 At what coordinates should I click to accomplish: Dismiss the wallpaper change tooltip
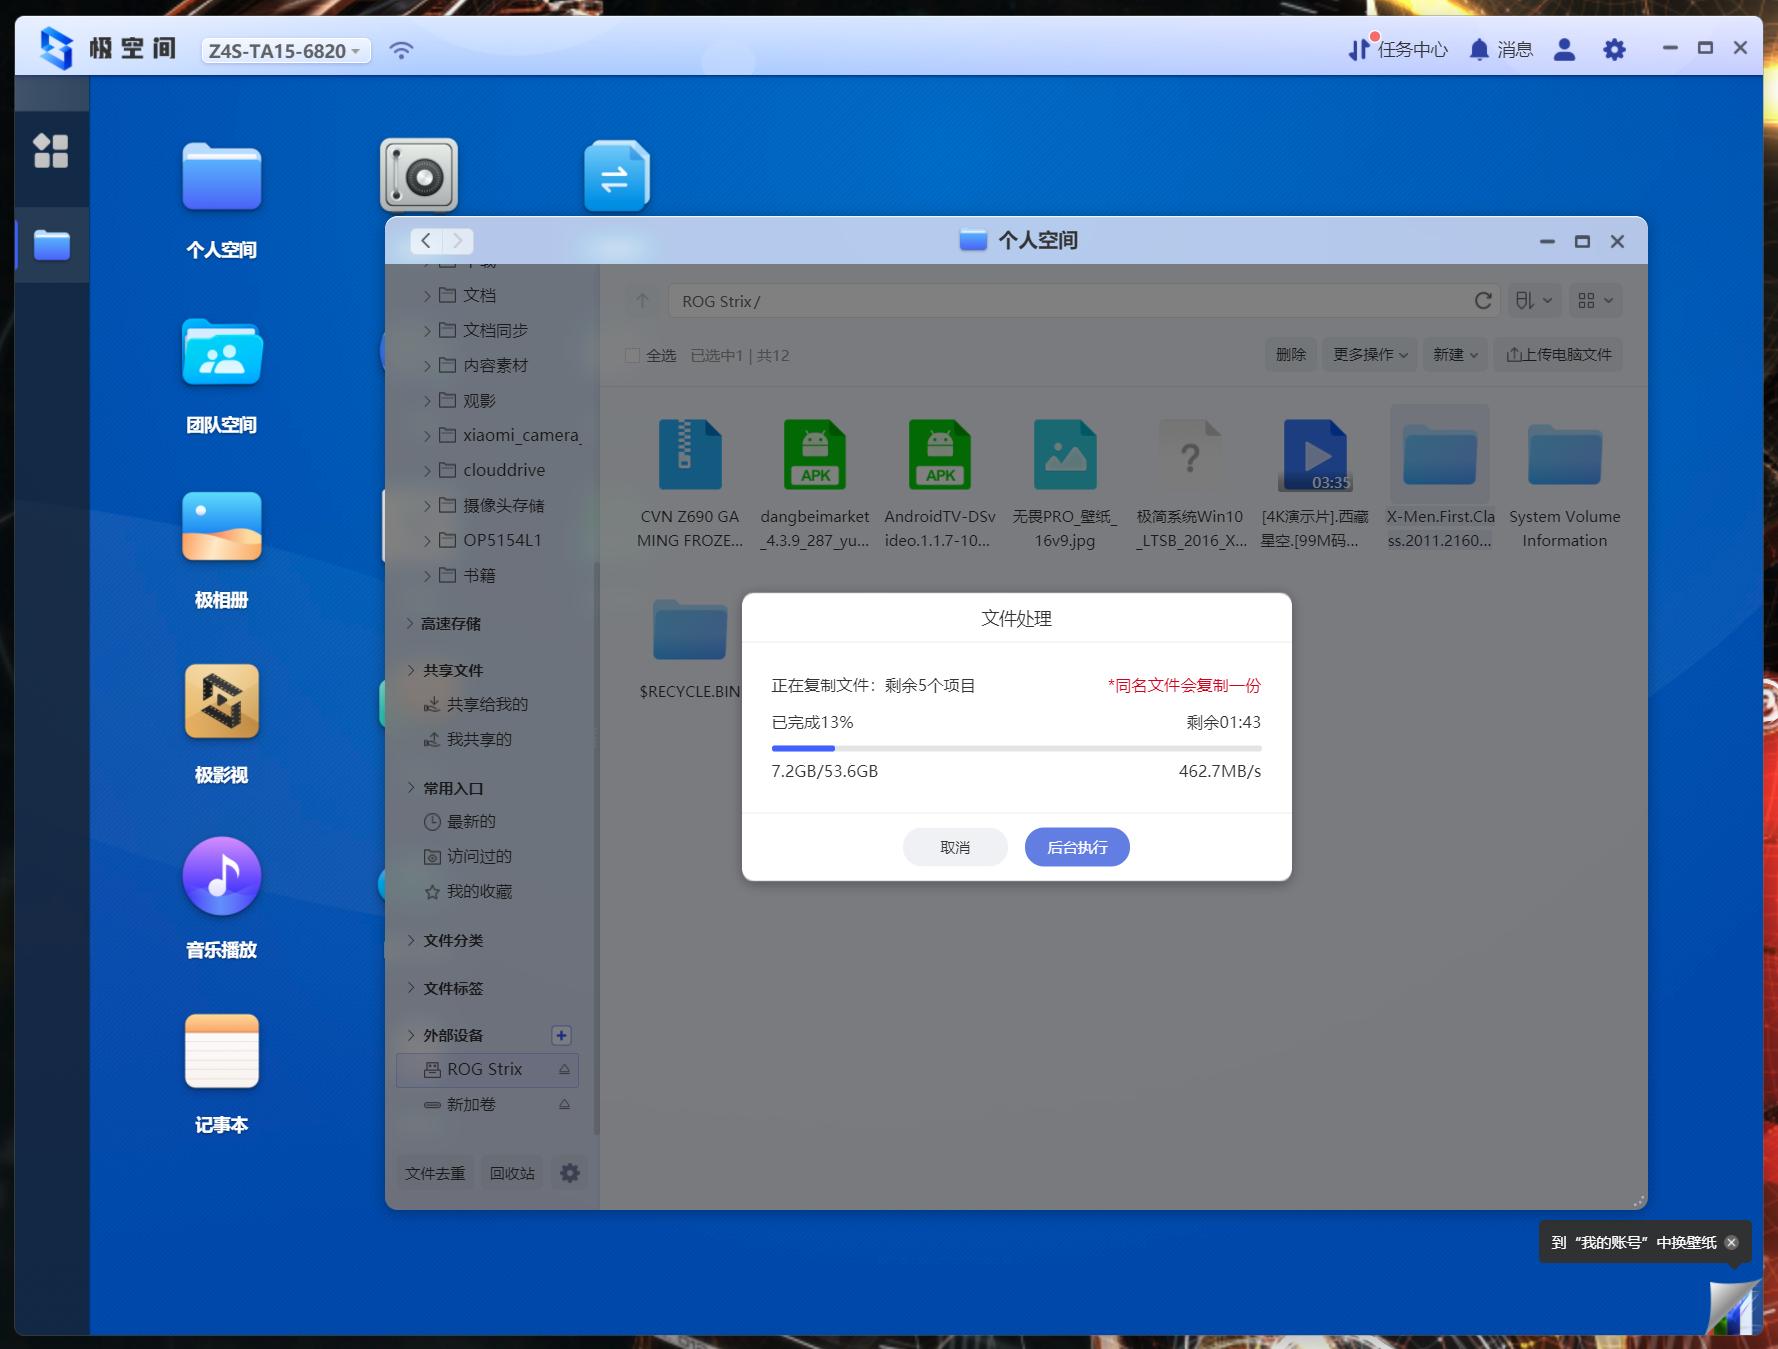coord(1731,1242)
